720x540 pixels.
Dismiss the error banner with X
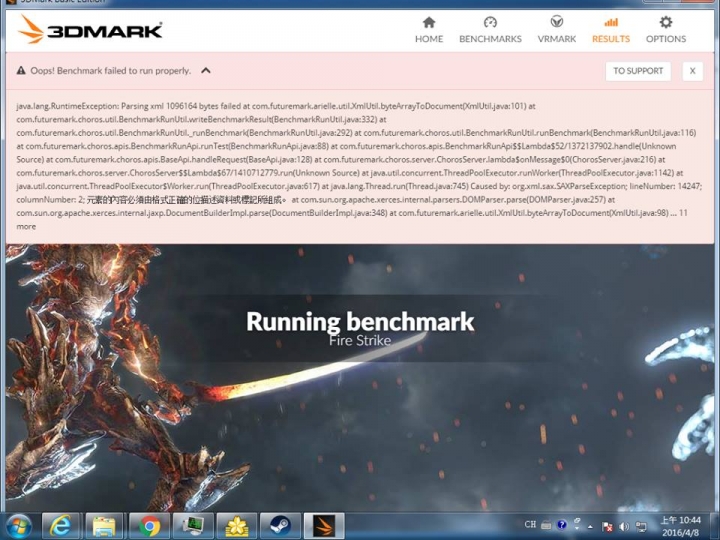(692, 71)
